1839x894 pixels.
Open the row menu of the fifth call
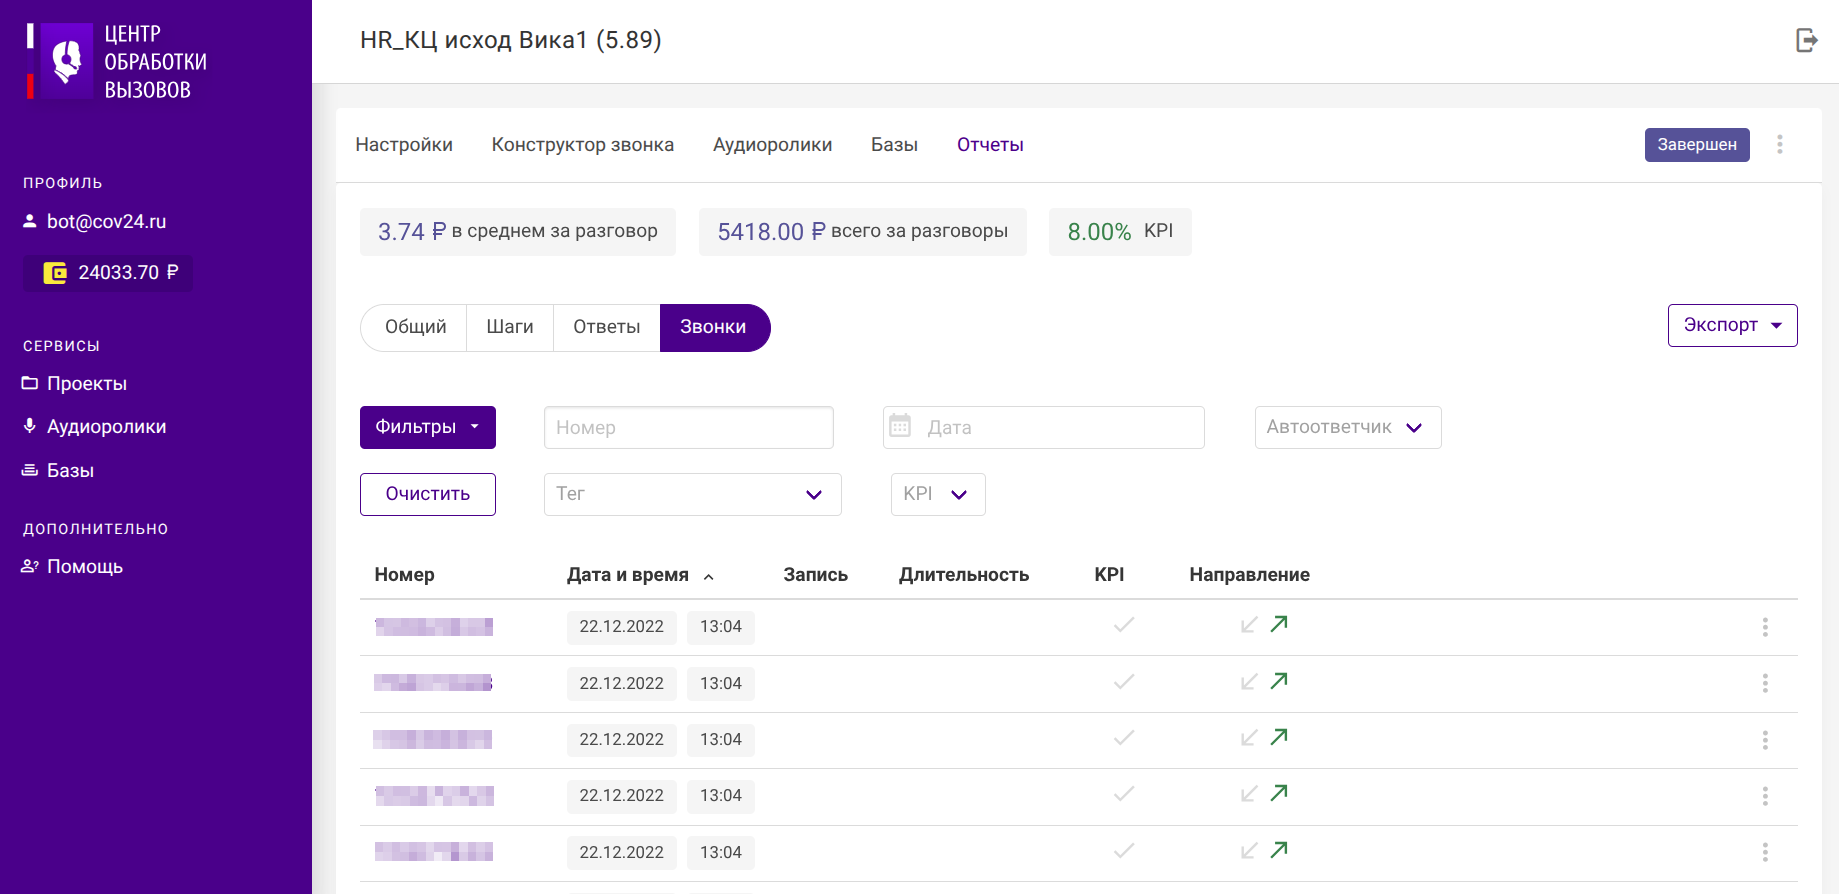click(x=1765, y=852)
